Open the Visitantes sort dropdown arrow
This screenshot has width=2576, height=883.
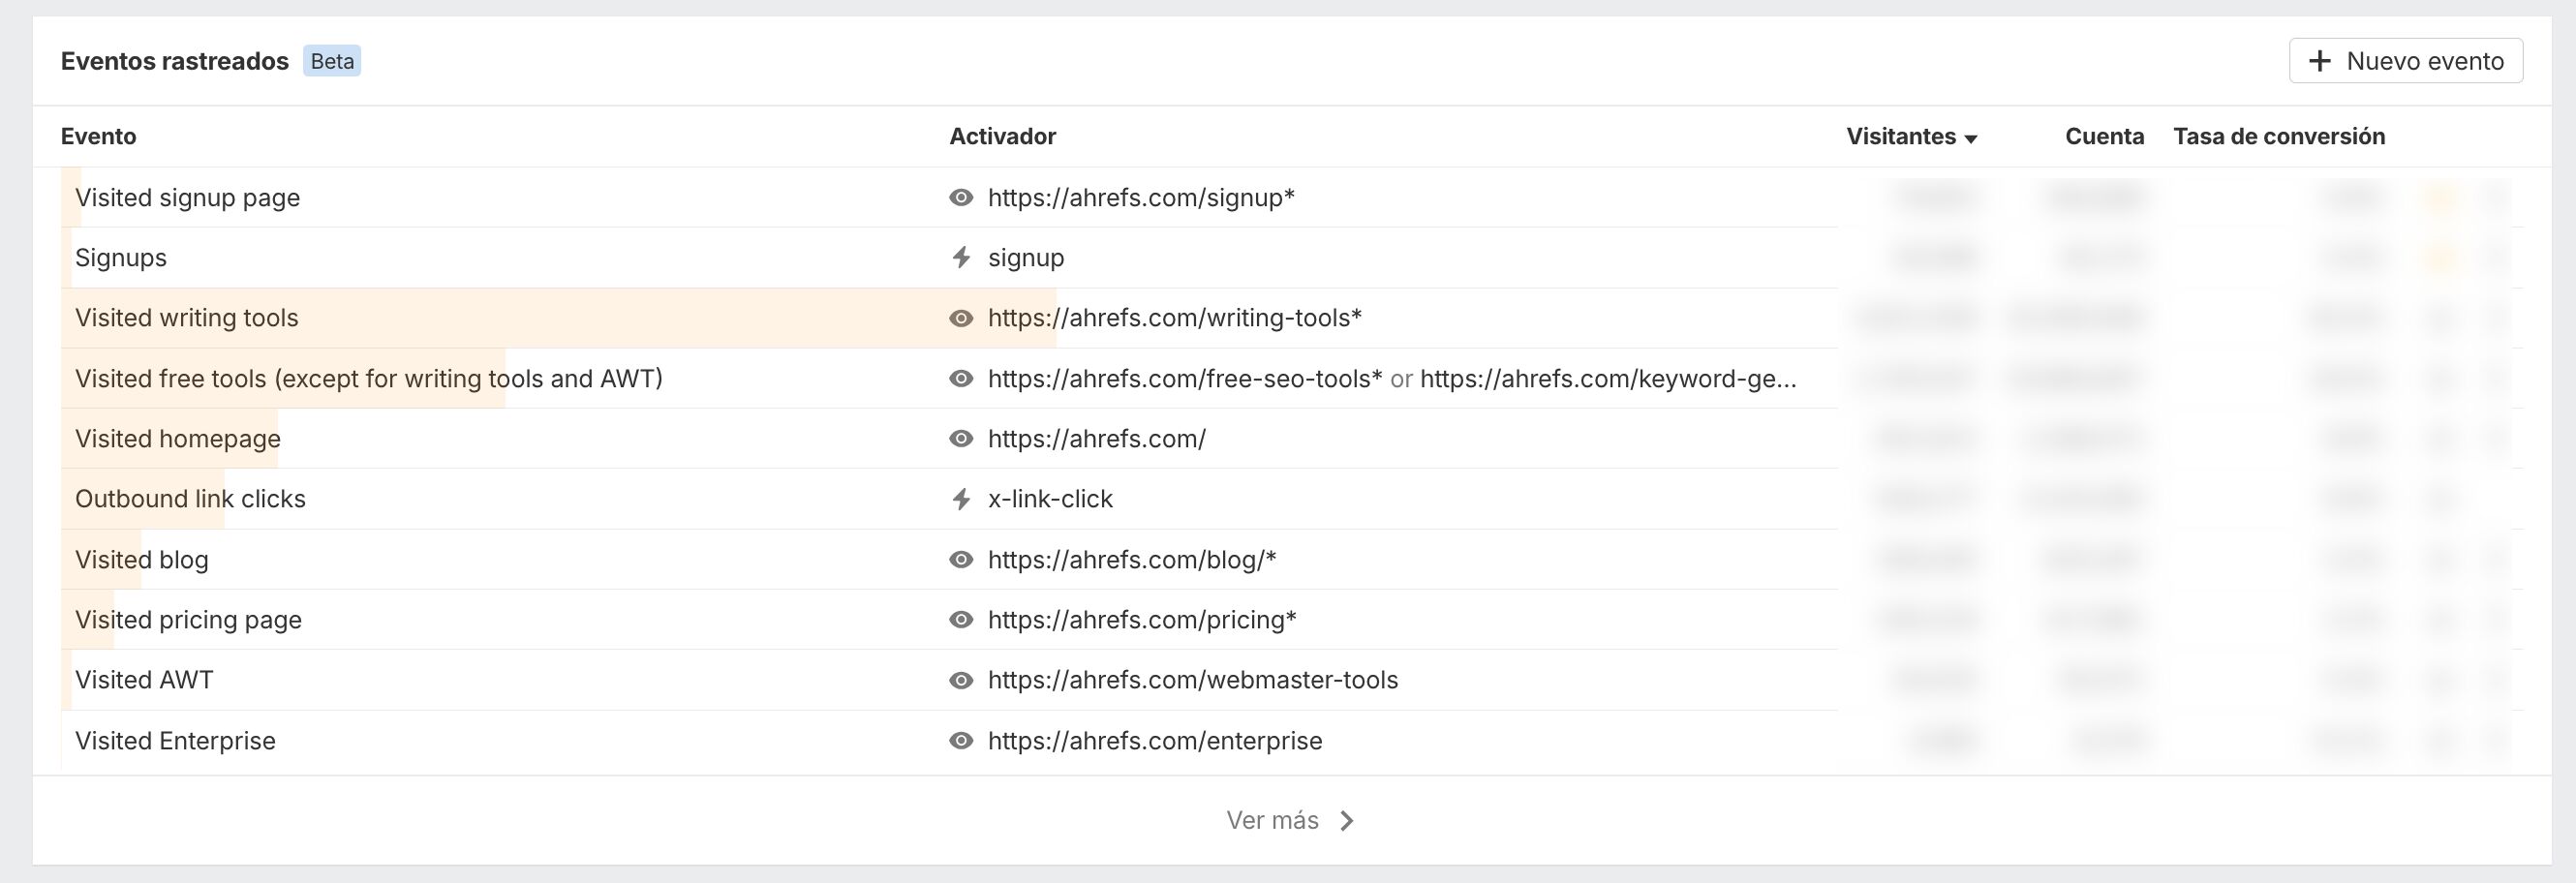click(x=1971, y=139)
